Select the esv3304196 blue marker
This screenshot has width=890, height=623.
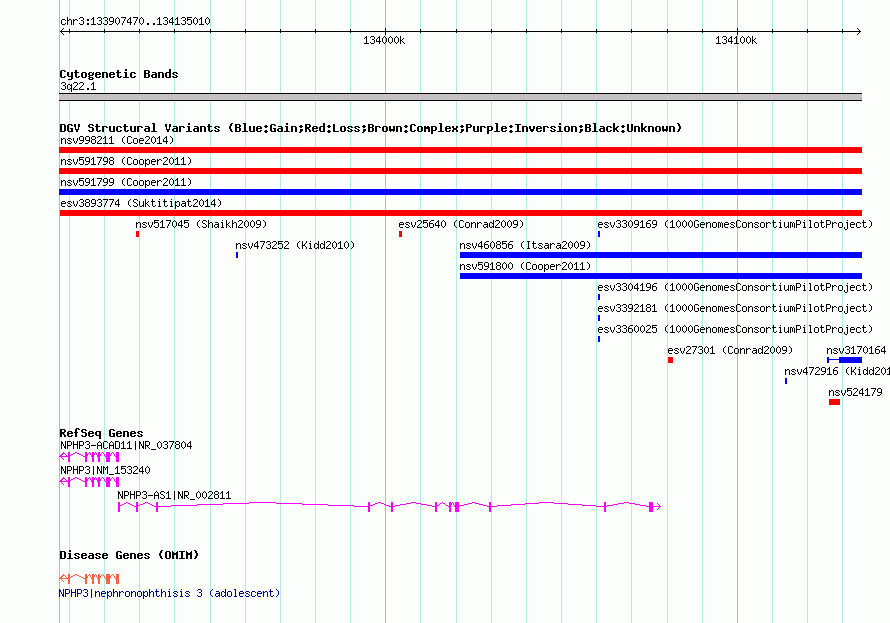pos(599,297)
